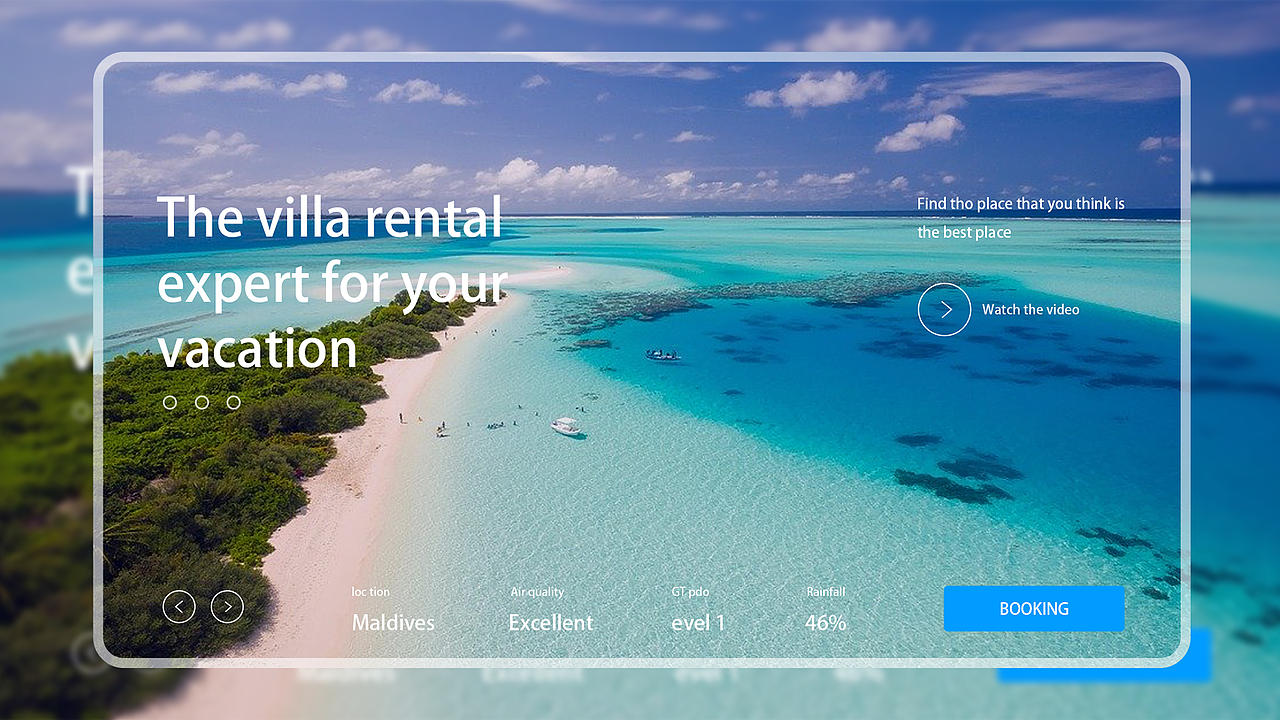Click the location label above Maldives
The image size is (1280, 720).
click(x=371, y=592)
